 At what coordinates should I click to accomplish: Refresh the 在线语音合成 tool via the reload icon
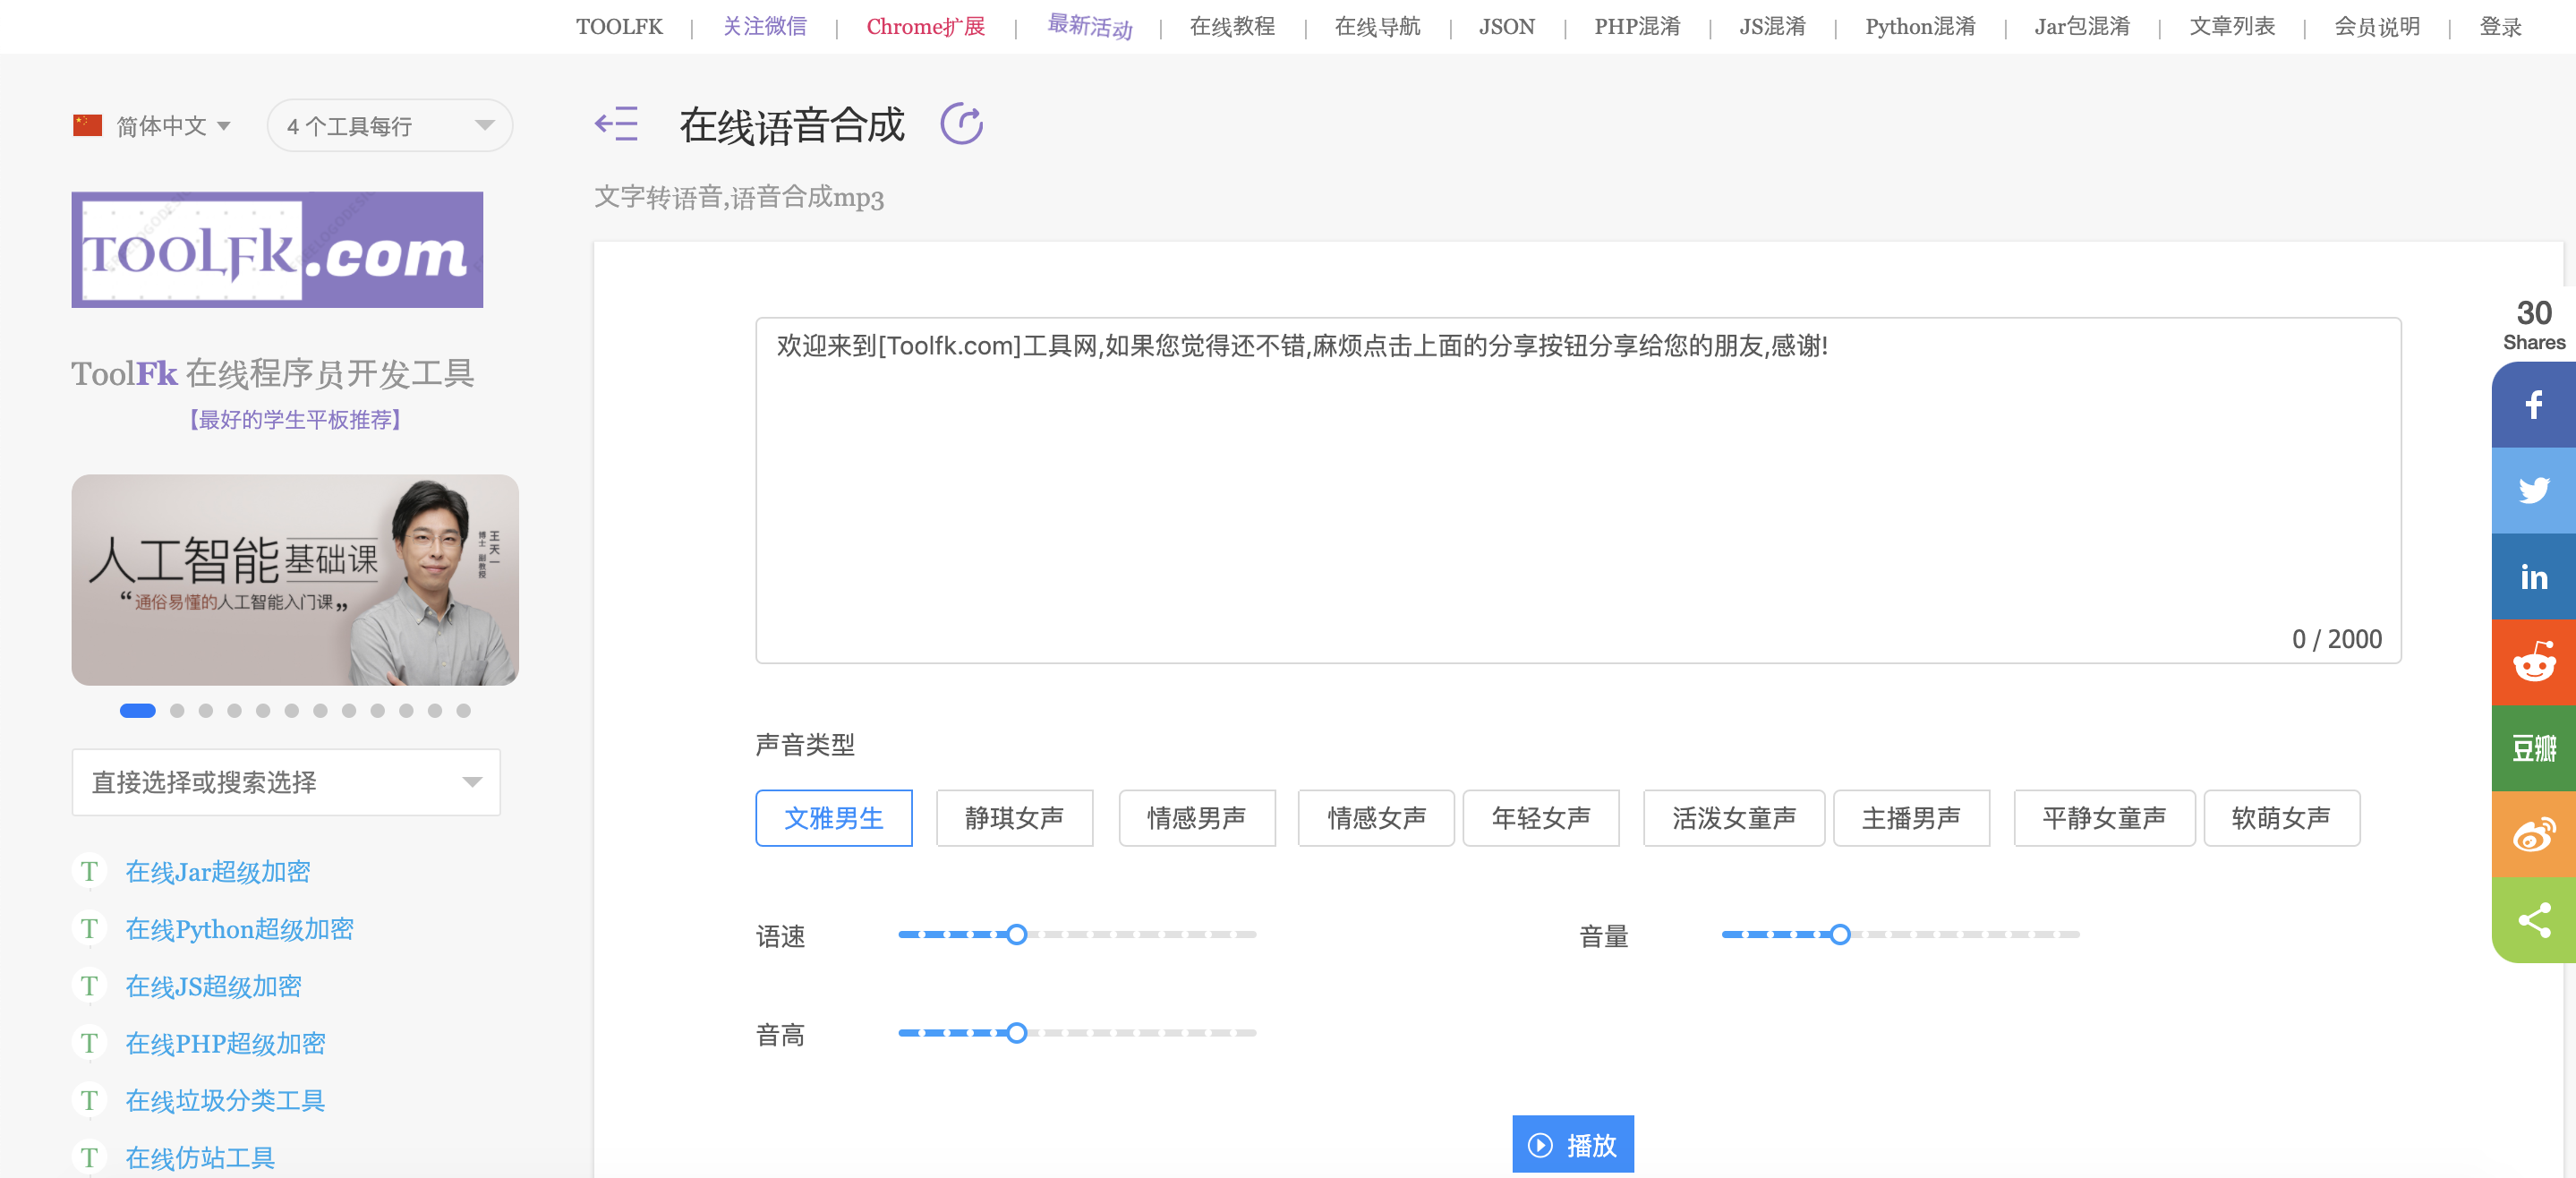click(961, 124)
